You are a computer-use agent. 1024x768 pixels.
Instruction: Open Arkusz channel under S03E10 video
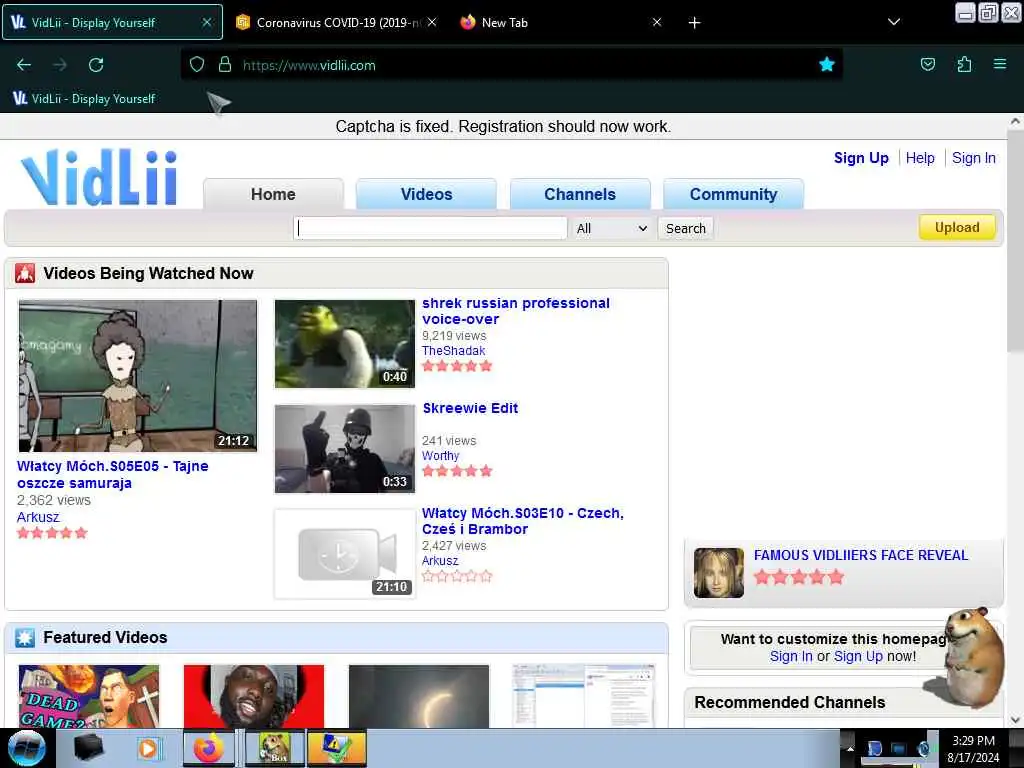point(440,561)
